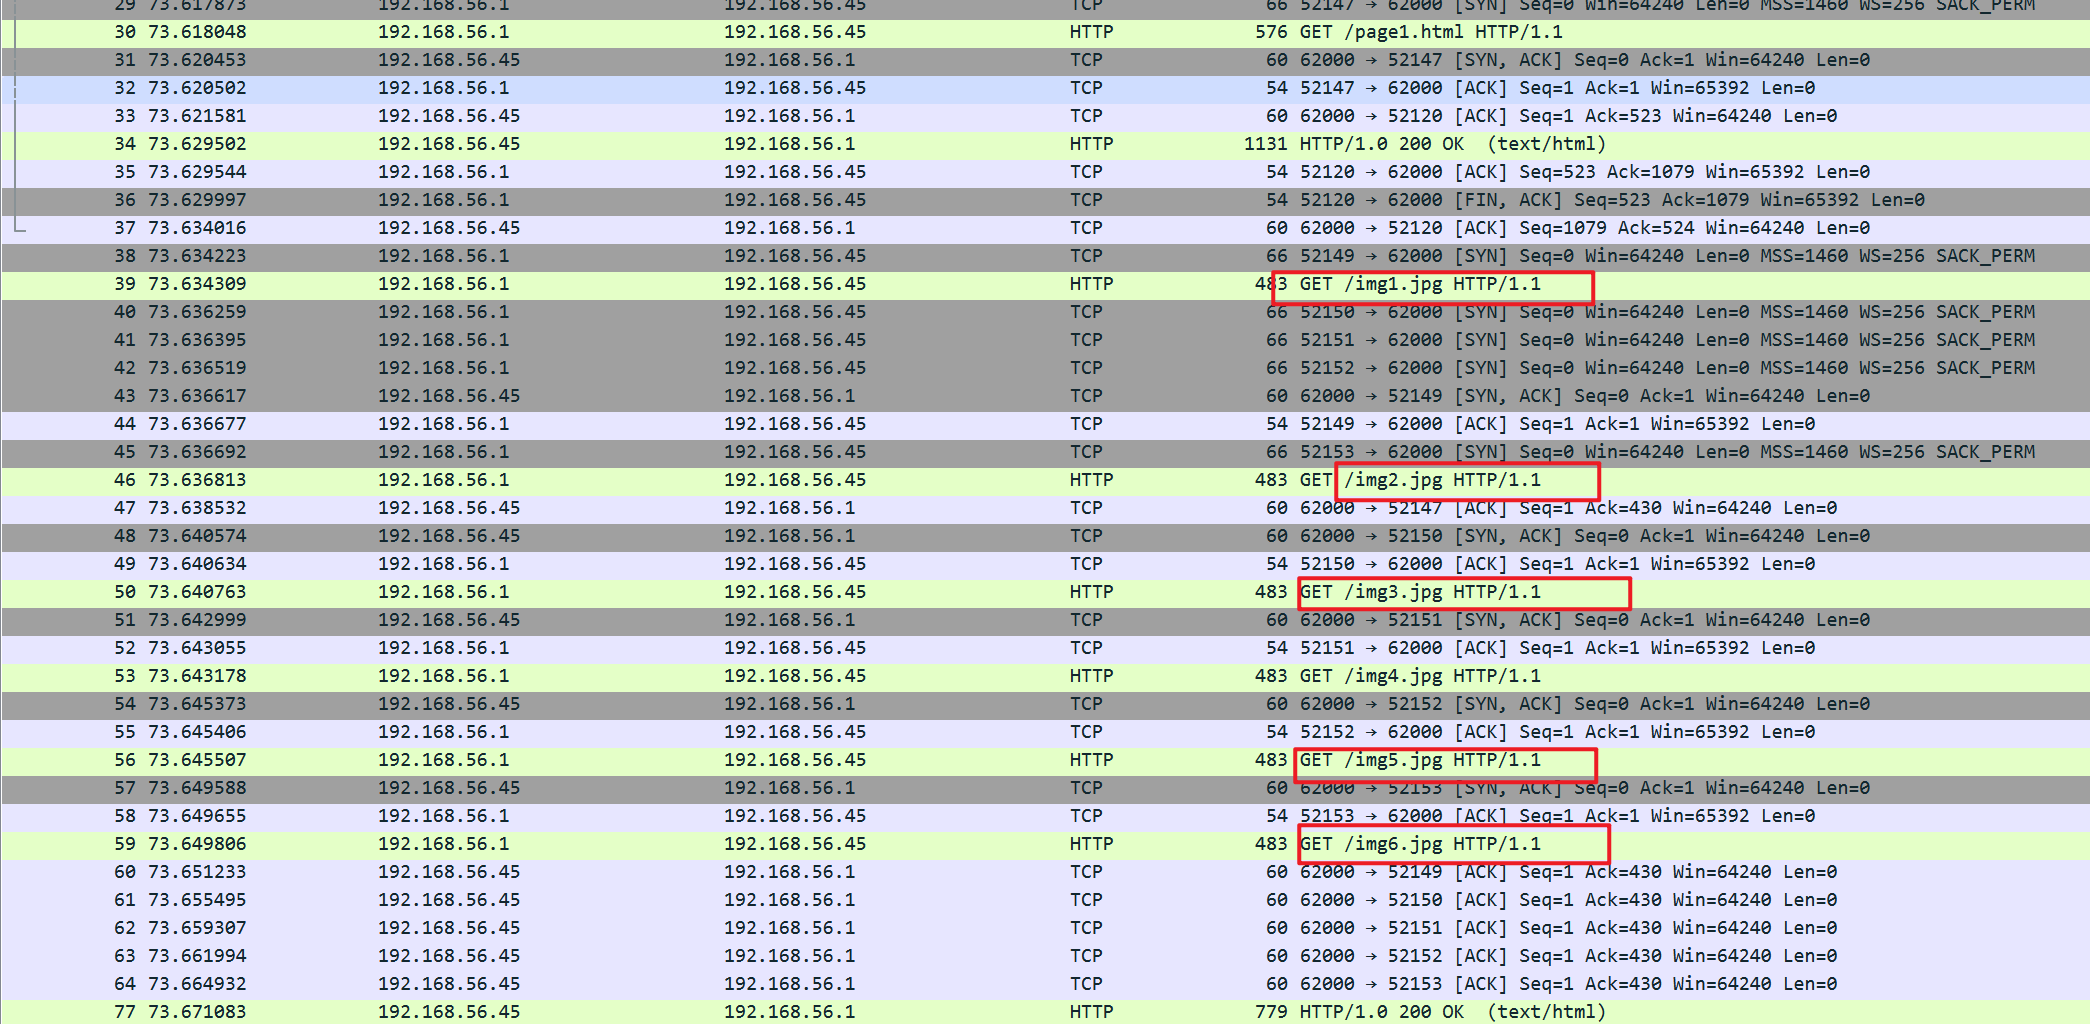
Task: Click length 576 in packet 30
Action: pyautogui.click(x=1271, y=32)
